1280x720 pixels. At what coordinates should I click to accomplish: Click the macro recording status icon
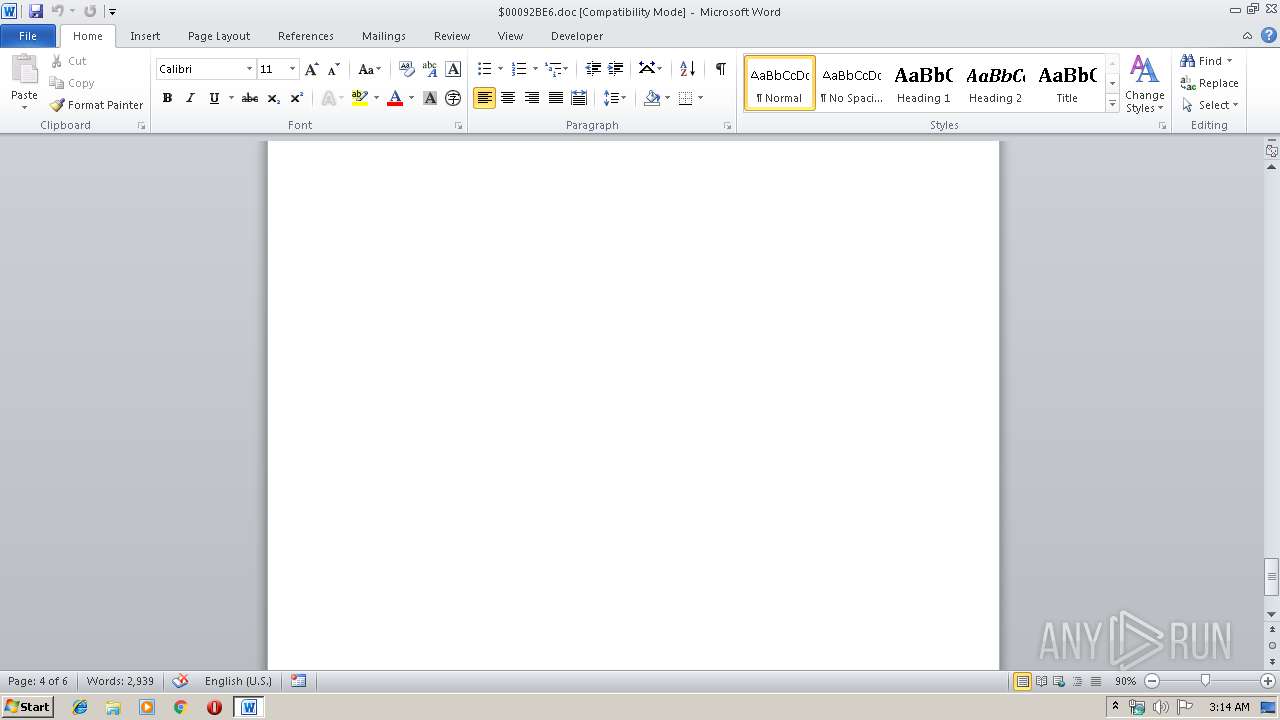pyautogui.click(x=298, y=681)
